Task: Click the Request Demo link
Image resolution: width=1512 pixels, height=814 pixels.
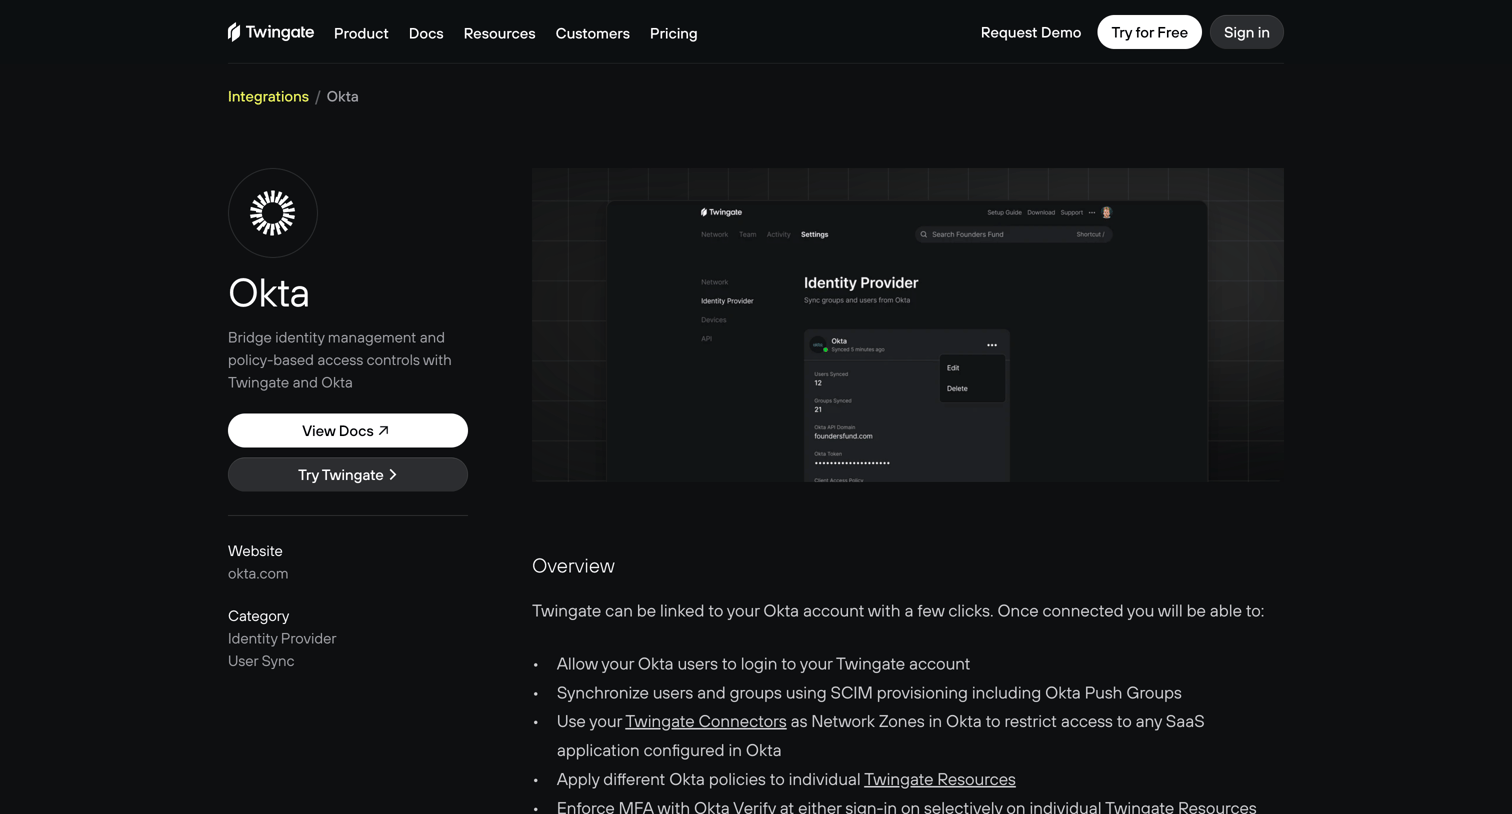Action: click(1031, 32)
